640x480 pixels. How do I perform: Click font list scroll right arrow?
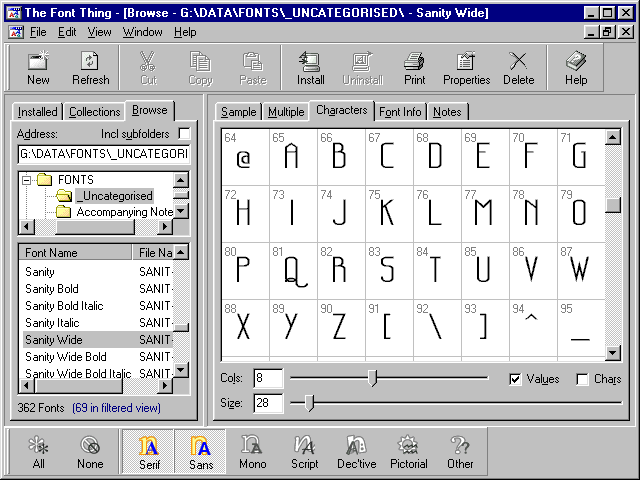point(165,385)
